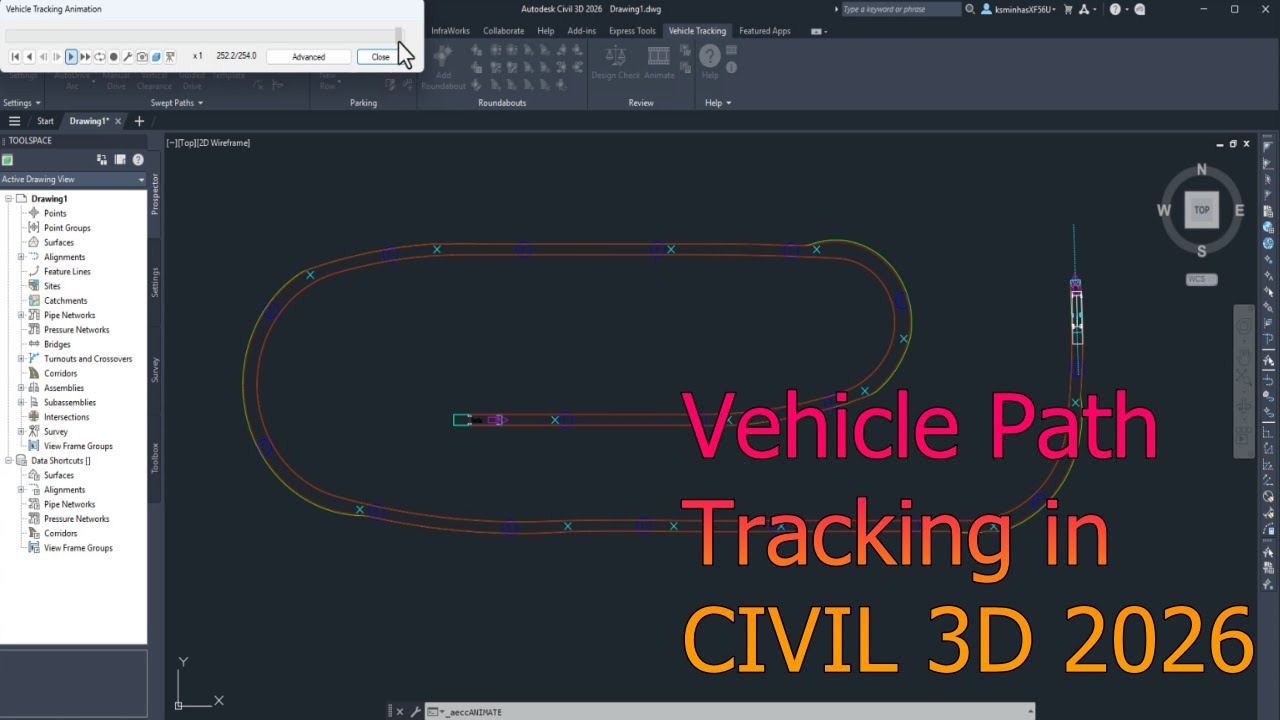Click the Design Check ribbon icon

click(616, 62)
